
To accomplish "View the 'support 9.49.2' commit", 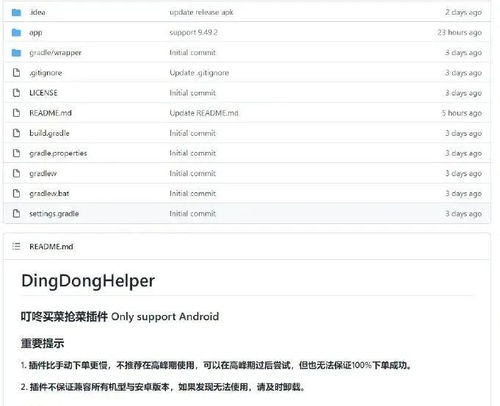I will tap(193, 33).
